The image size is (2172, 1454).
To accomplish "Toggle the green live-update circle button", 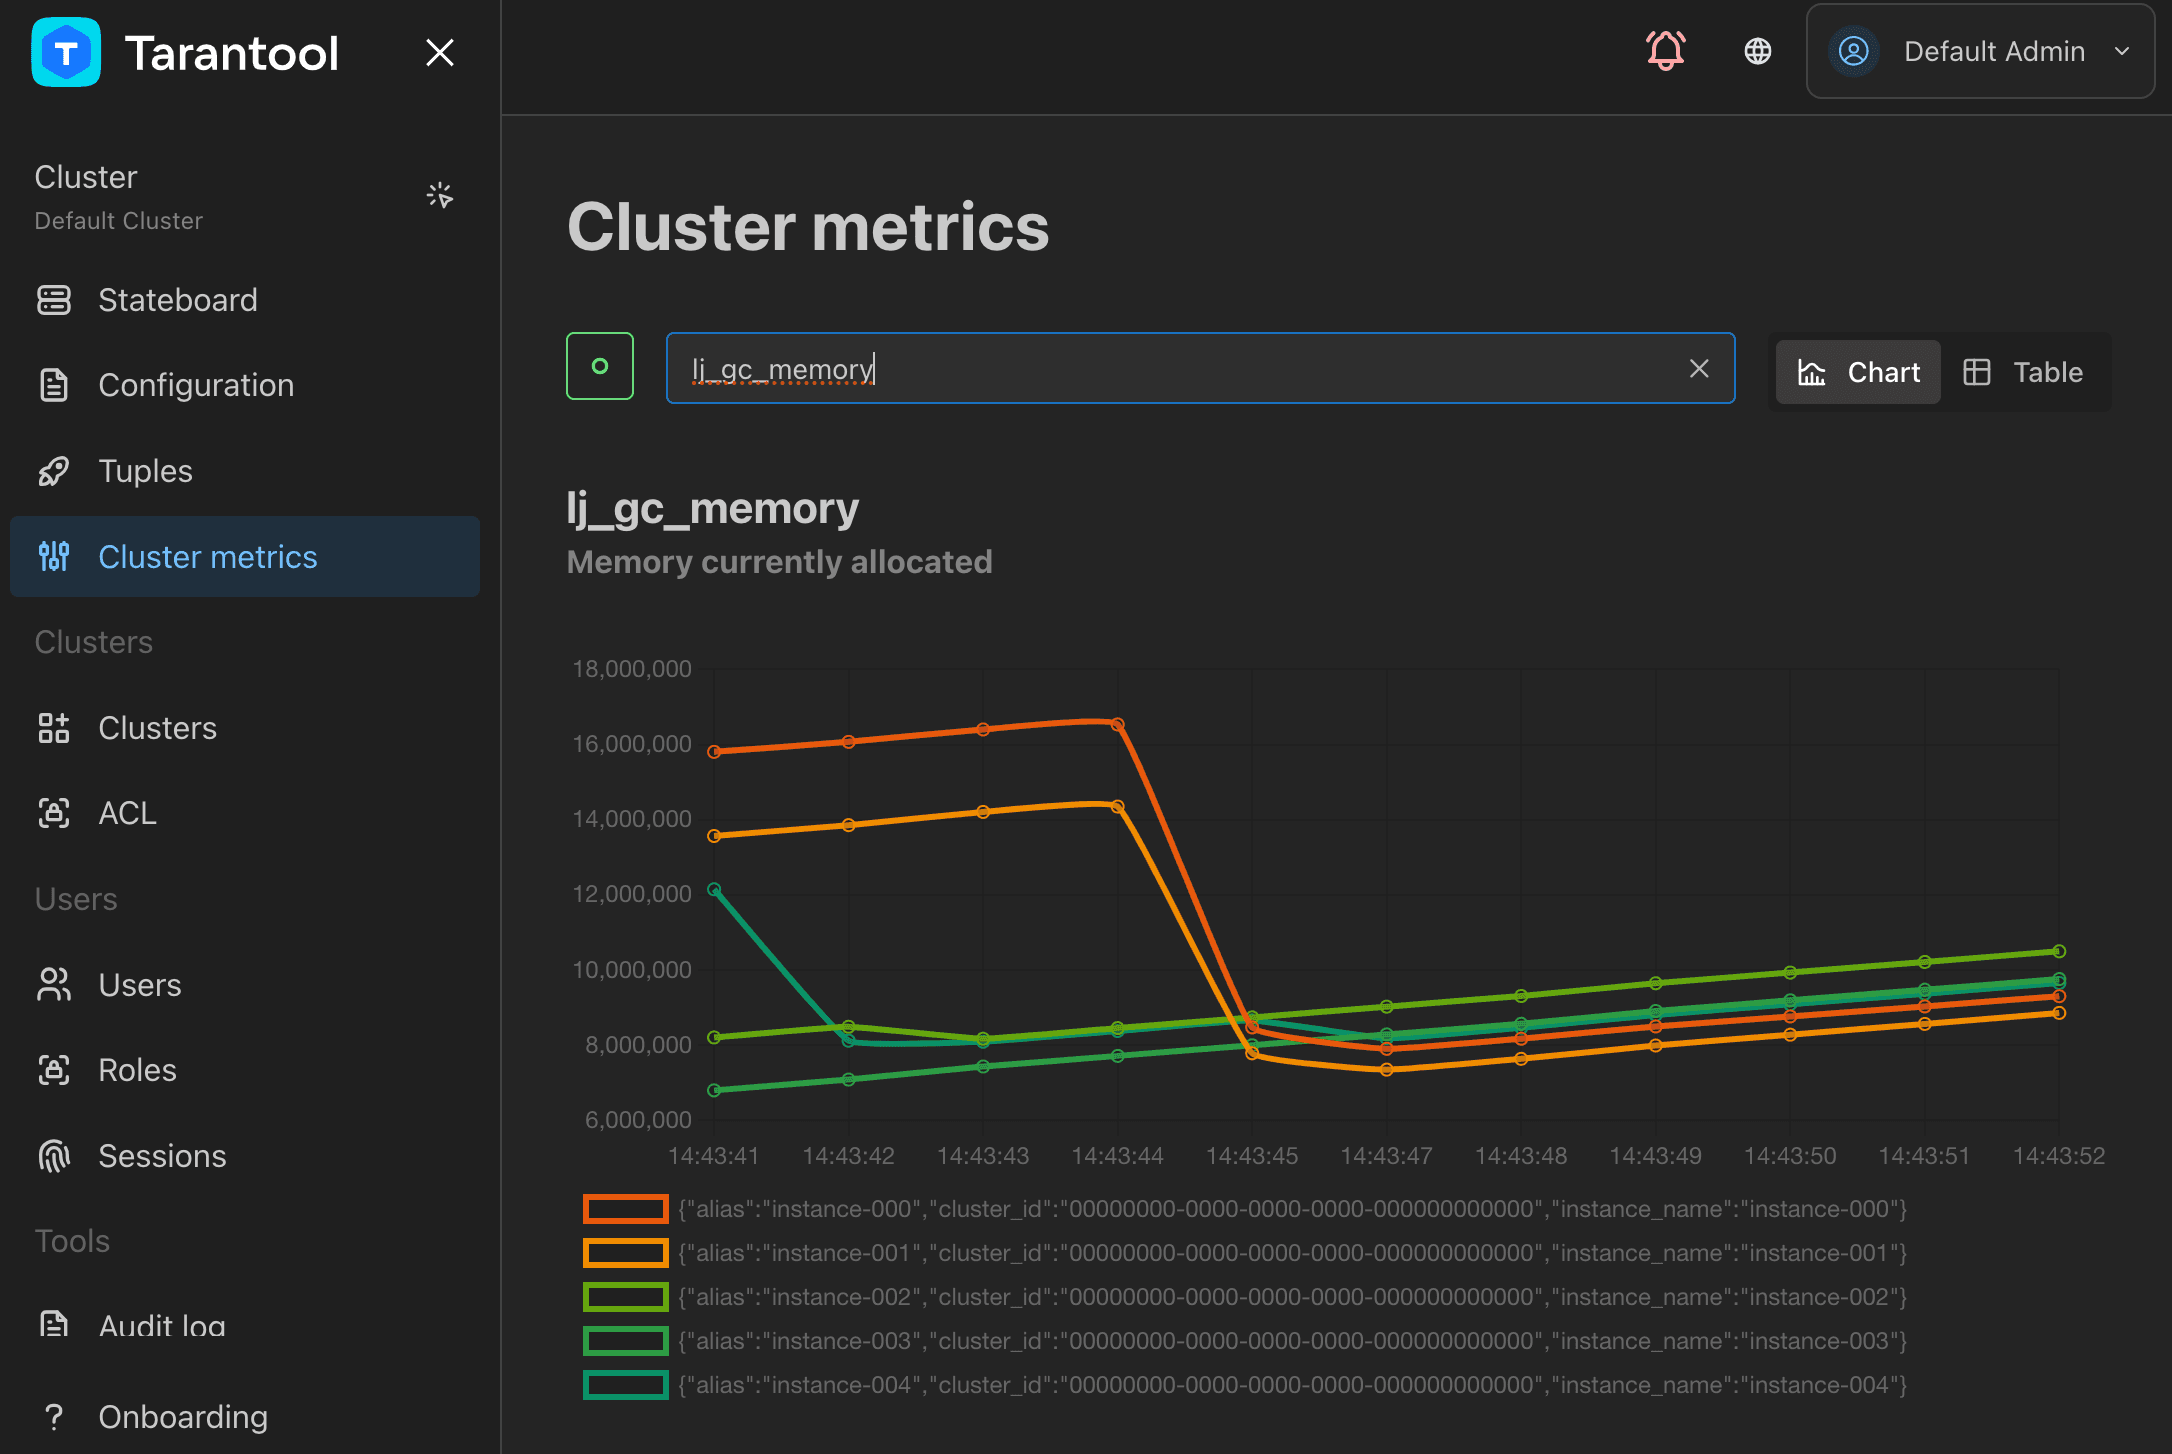I will click(x=600, y=366).
